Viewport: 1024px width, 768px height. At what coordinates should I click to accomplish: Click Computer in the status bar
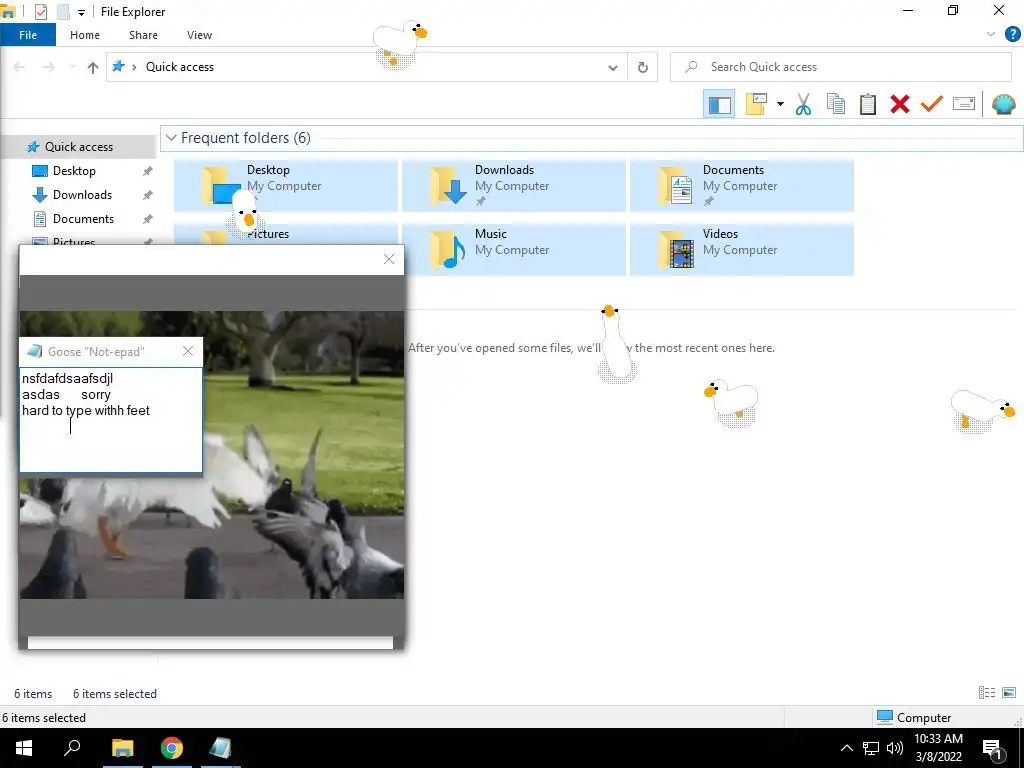(x=914, y=717)
